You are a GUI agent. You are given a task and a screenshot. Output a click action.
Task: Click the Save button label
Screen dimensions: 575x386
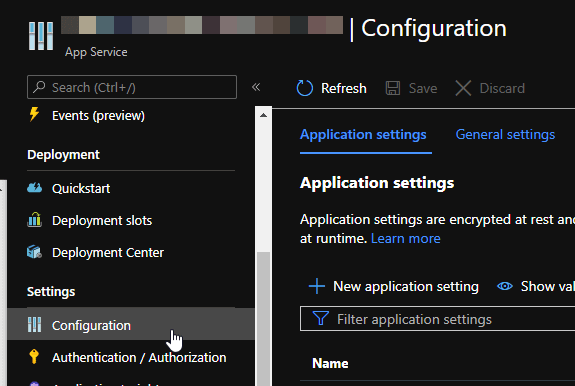point(423,88)
